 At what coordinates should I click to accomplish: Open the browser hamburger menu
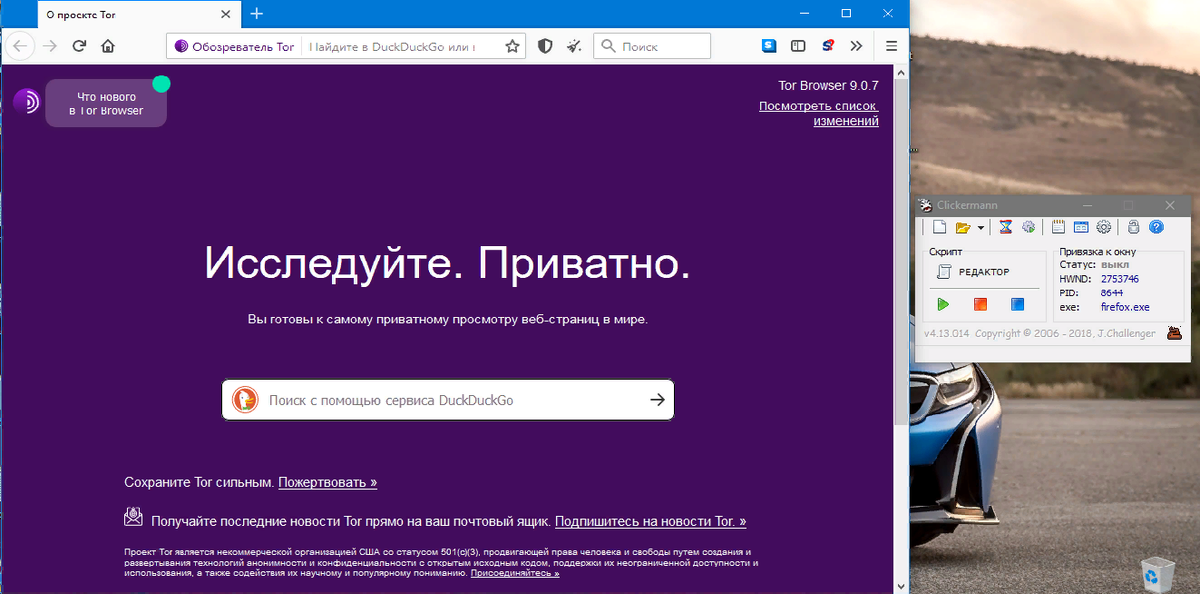891,46
